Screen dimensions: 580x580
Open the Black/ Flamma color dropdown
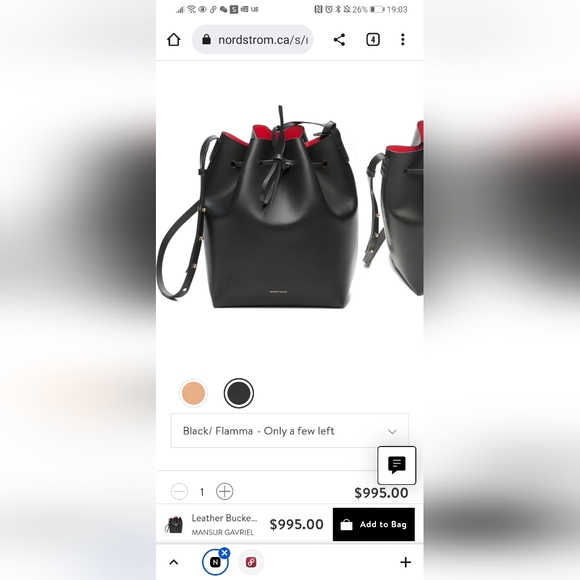tap(290, 431)
